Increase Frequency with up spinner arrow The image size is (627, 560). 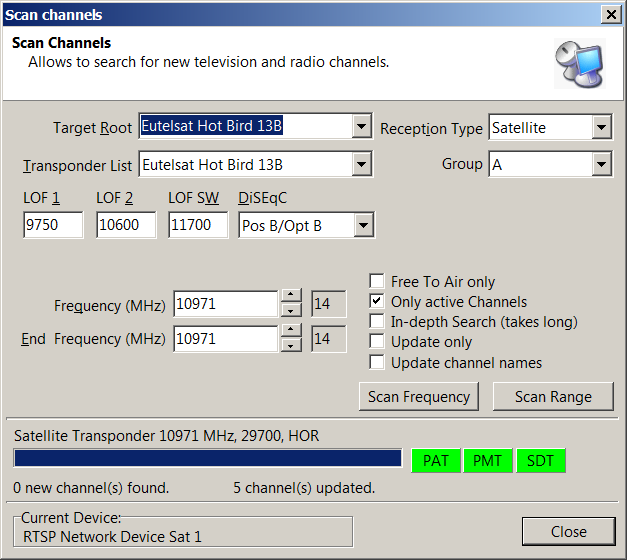click(x=291, y=296)
